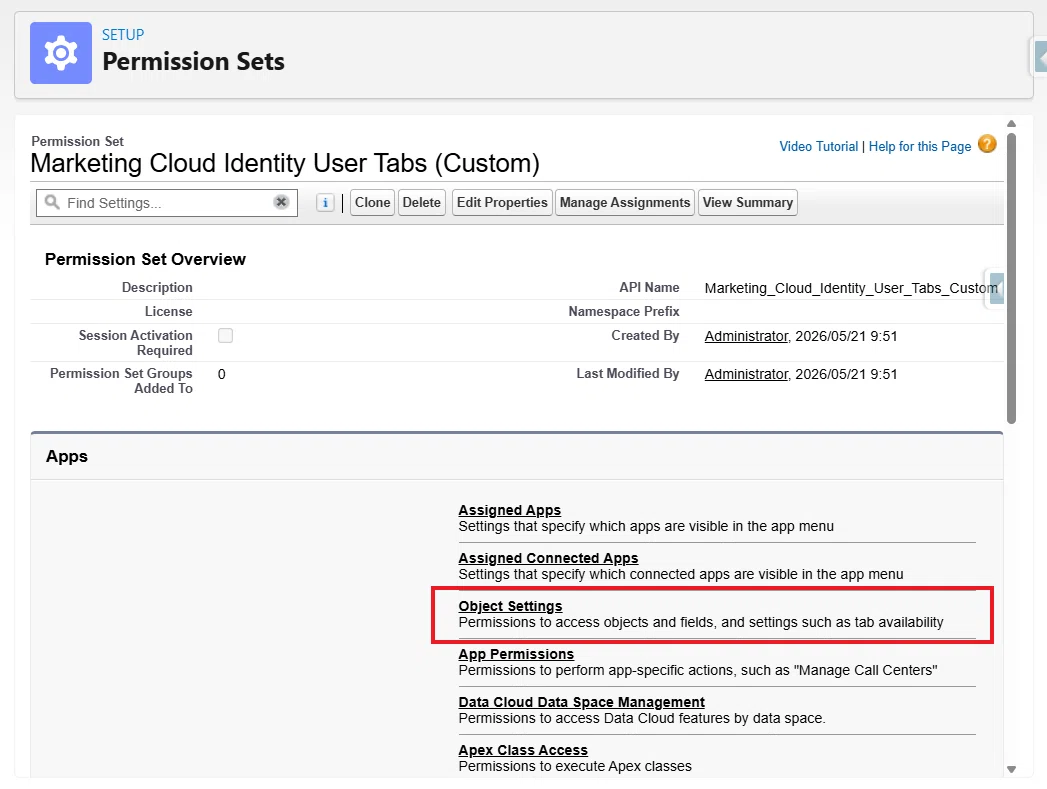Click the orange help question mark icon
1047x789 pixels.
pos(987,144)
